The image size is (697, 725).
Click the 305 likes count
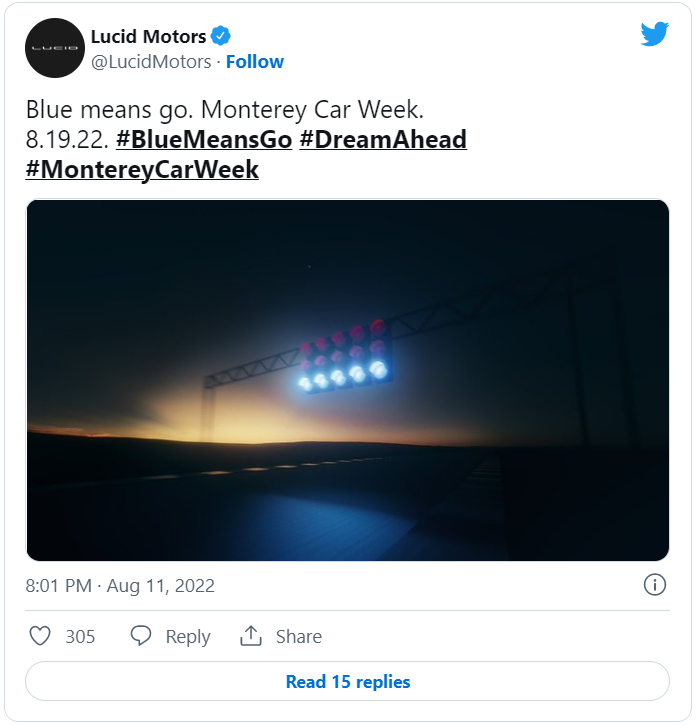coord(80,637)
